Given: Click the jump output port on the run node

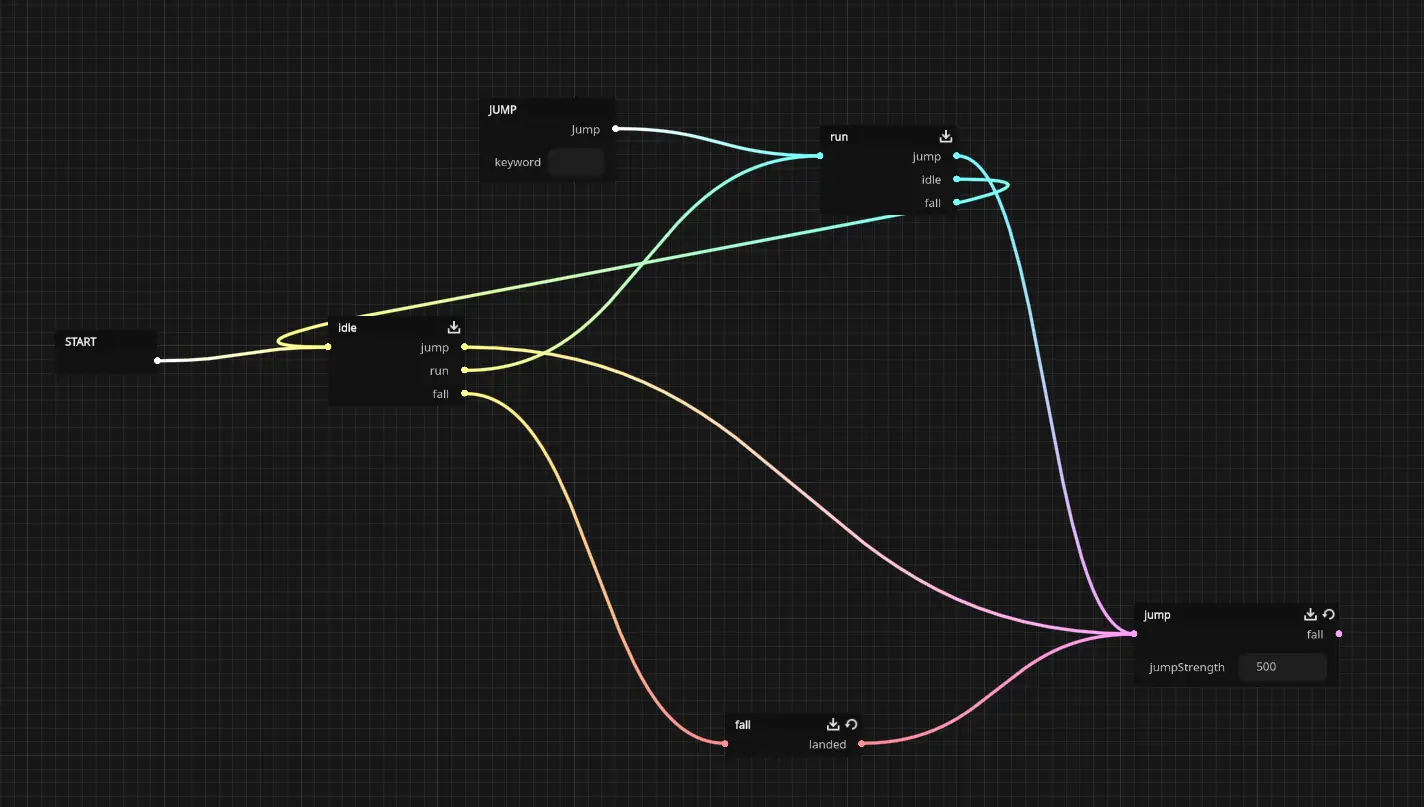Looking at the screenshot, I should click(956, 156).
